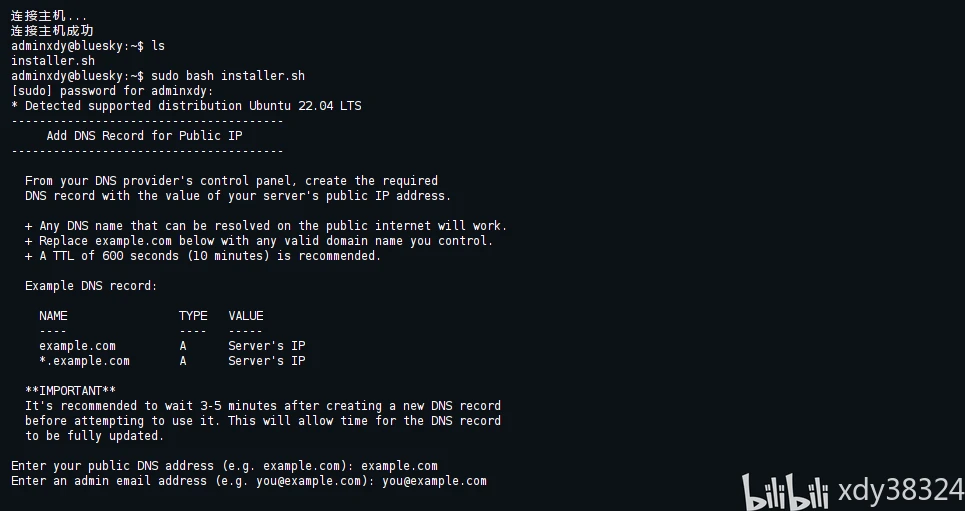Click the installer.sh filename in ls output
This screenshot has width=965, height=511.
[x=47, y=61]
